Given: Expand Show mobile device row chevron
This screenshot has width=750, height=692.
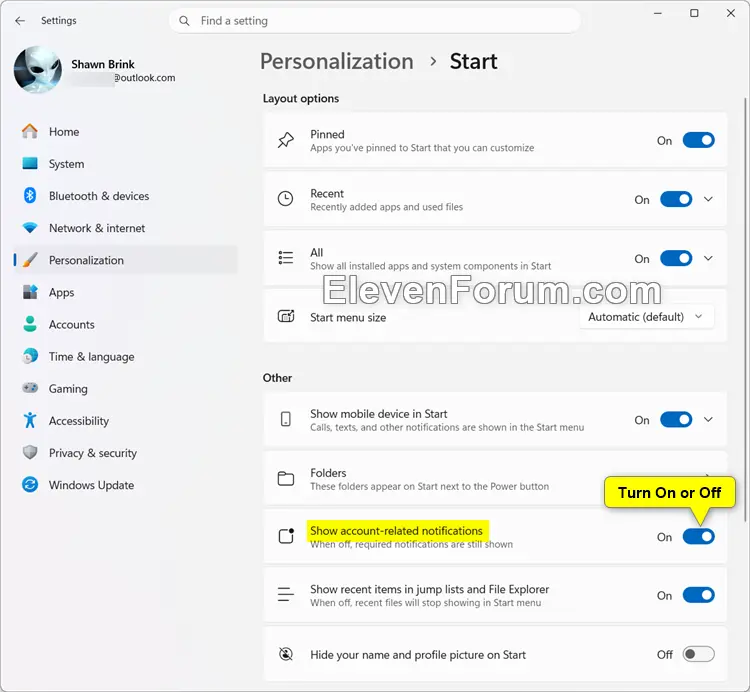Looking at the screenshot, I should pos(708,419).
